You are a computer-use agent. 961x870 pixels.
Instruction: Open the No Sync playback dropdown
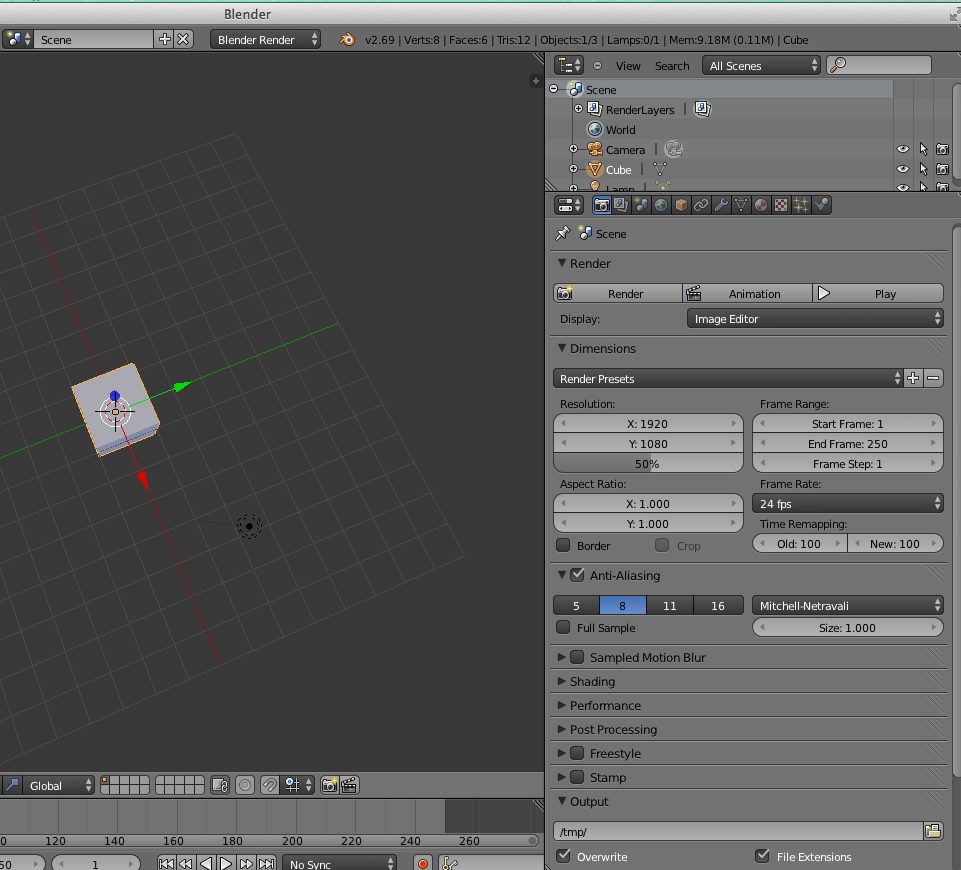click(x=340, y=863)
